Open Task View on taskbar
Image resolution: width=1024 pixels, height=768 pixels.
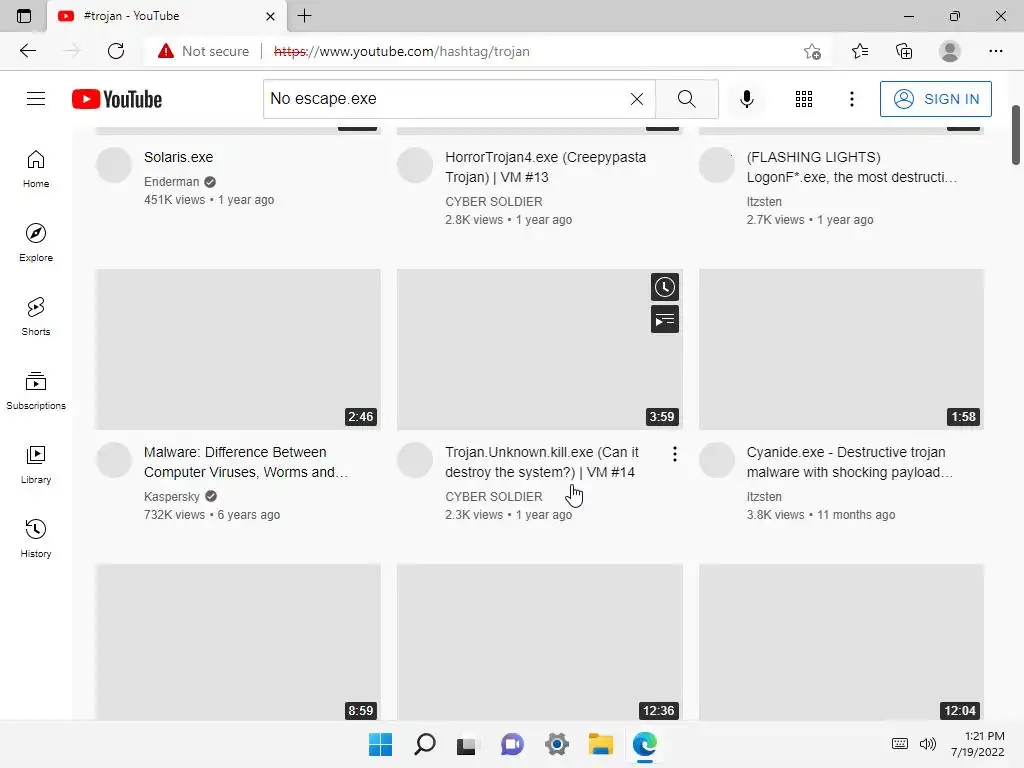(466, 744)
